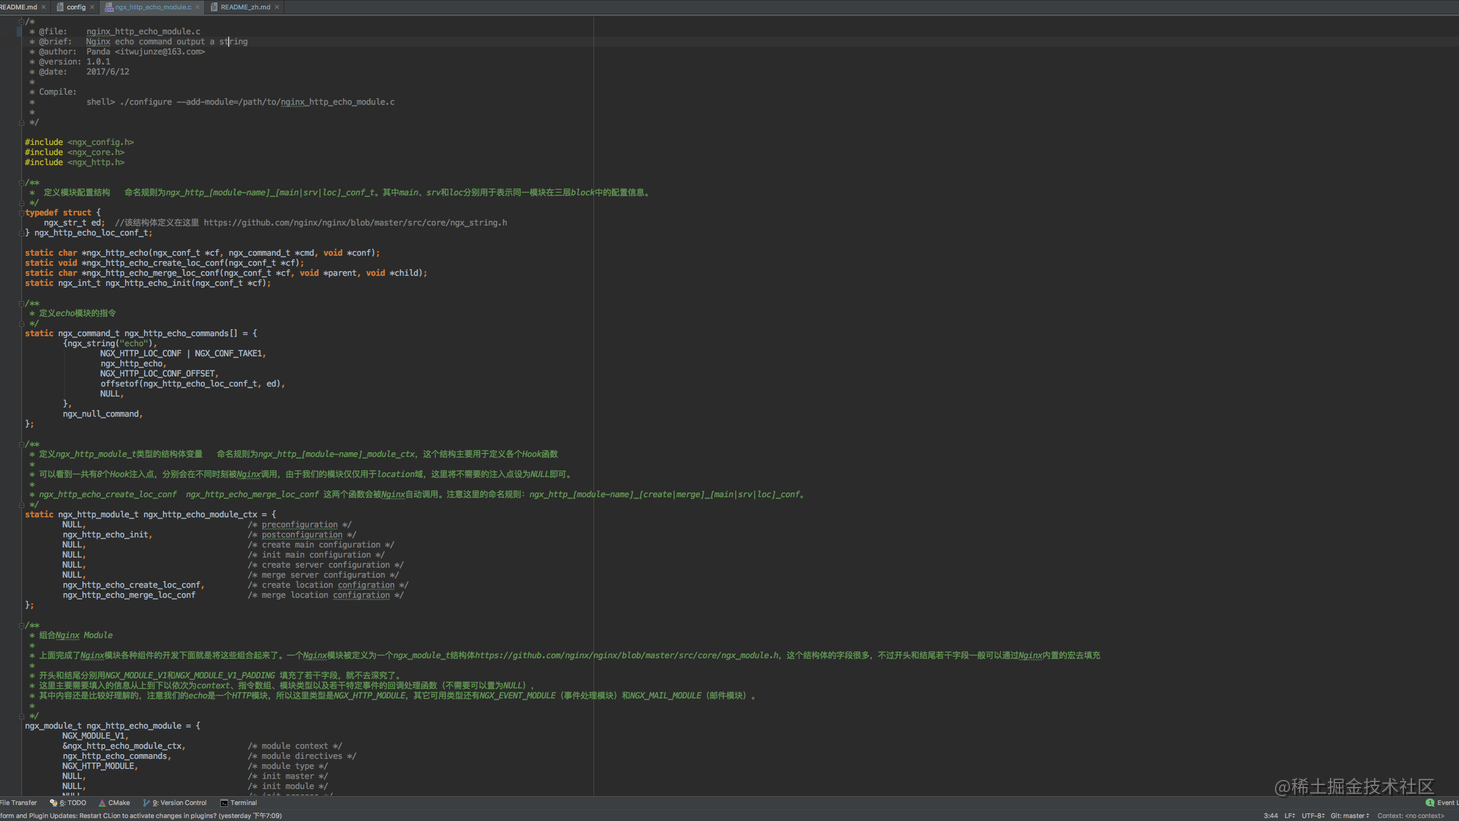1459x821 pixels.
Task: Open the File Transfer tool window
Action: coord(18,802)
